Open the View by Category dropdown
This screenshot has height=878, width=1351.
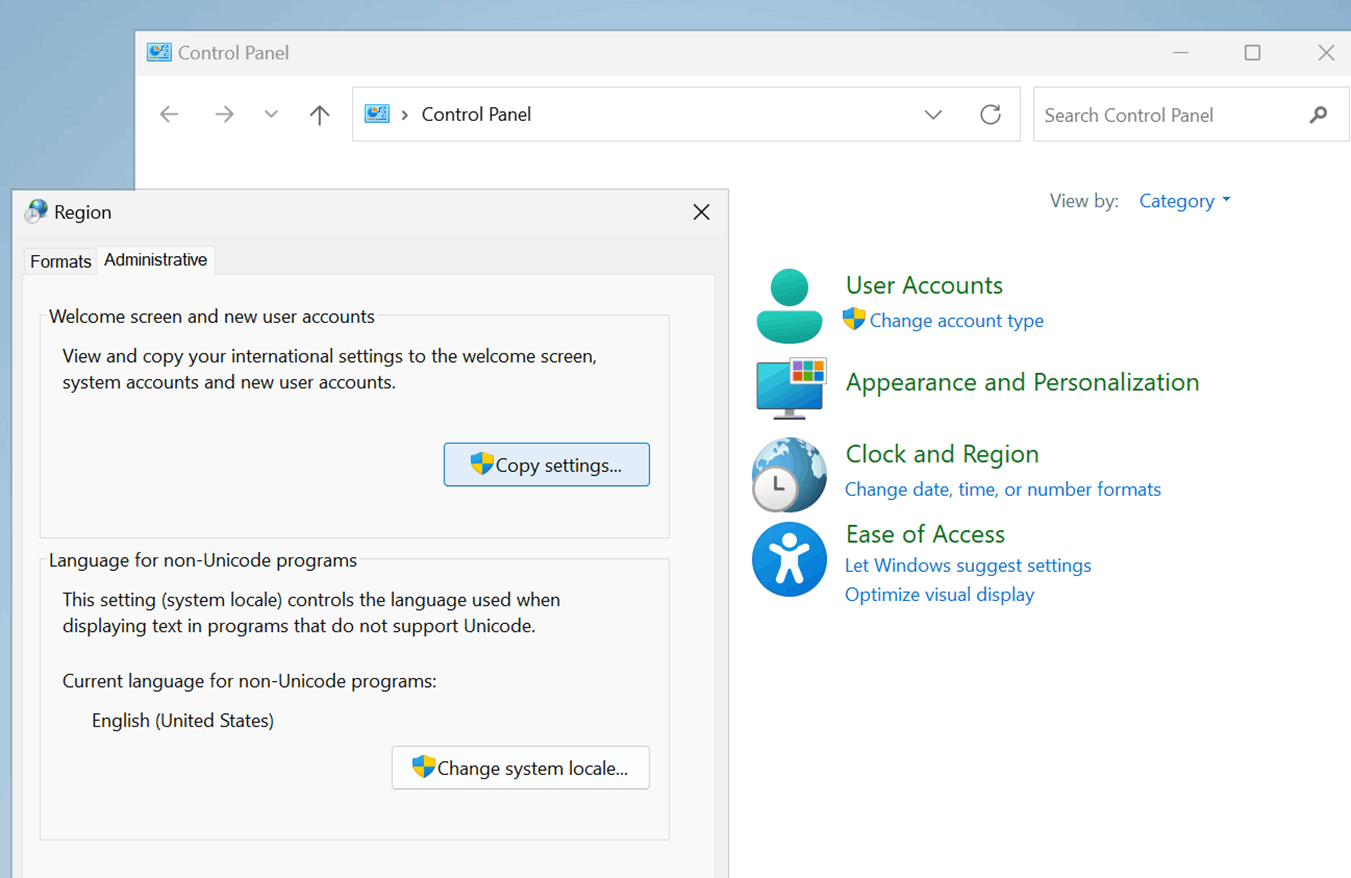pyautogui.click(x=1184, y=201)
